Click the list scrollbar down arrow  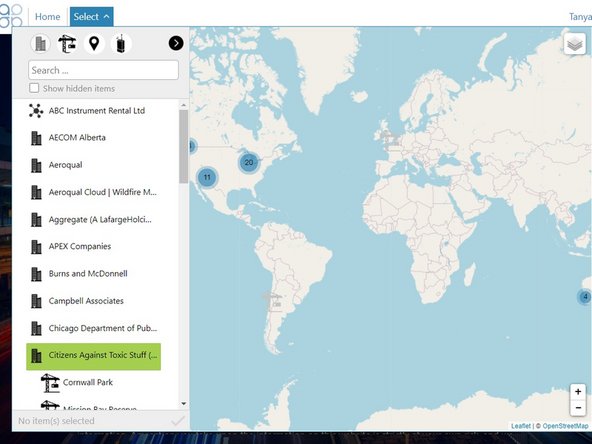click(183, 404)
